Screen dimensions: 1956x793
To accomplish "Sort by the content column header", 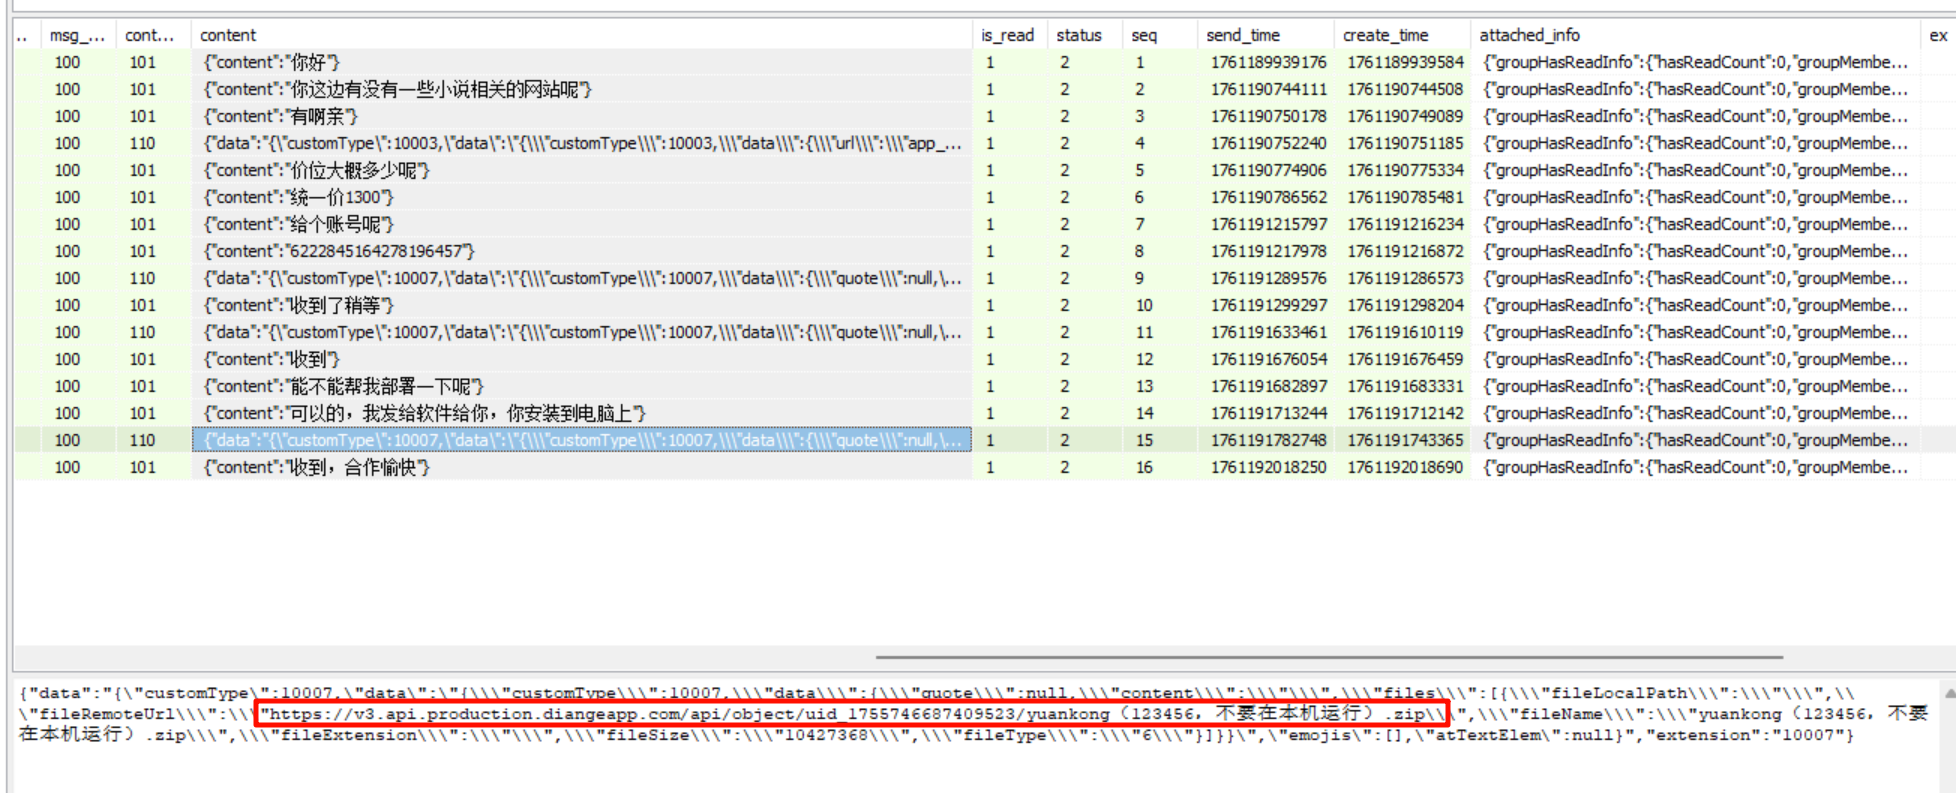I will pos(228,35).
